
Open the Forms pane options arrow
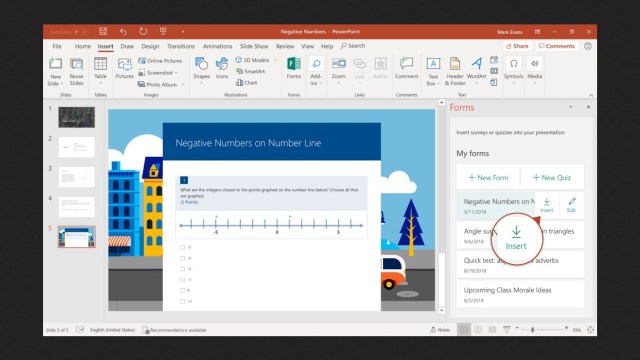pyautogui.click(x=571, y=107)
